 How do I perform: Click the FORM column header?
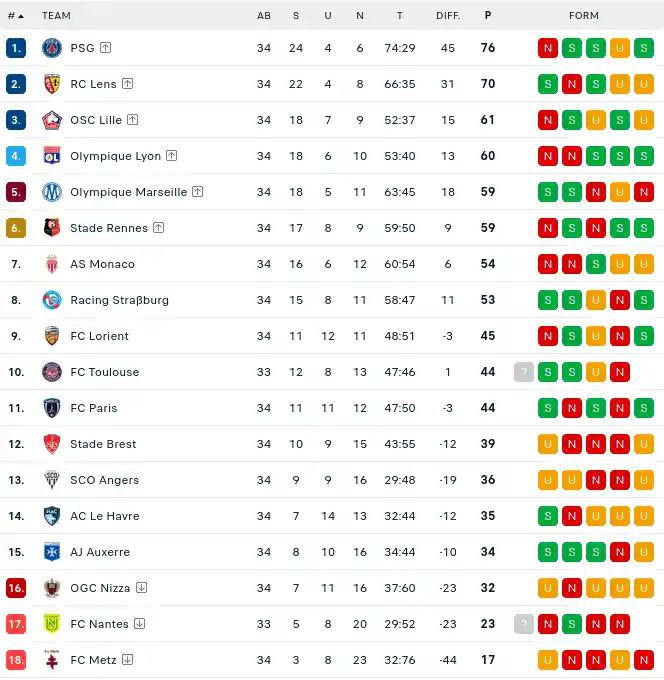584,16
